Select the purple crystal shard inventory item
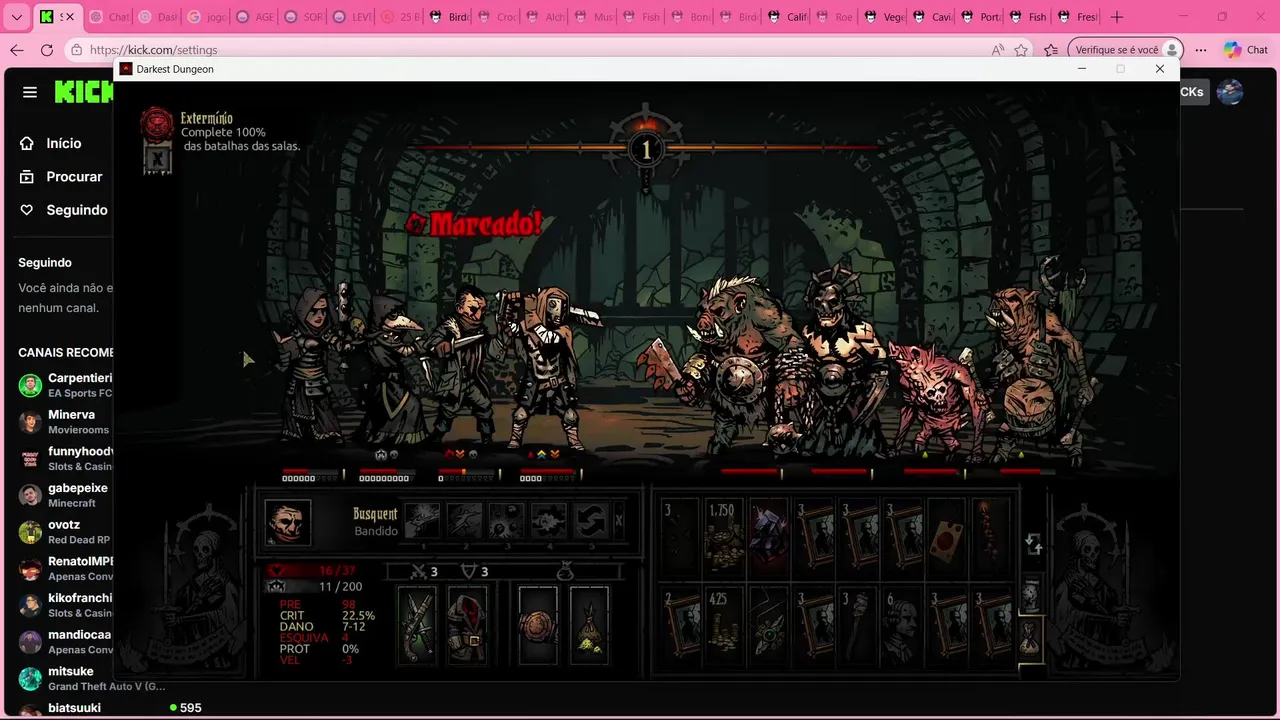Viewport: 1280px width, 720px height. pyautogui.click(x=768, y=538)
